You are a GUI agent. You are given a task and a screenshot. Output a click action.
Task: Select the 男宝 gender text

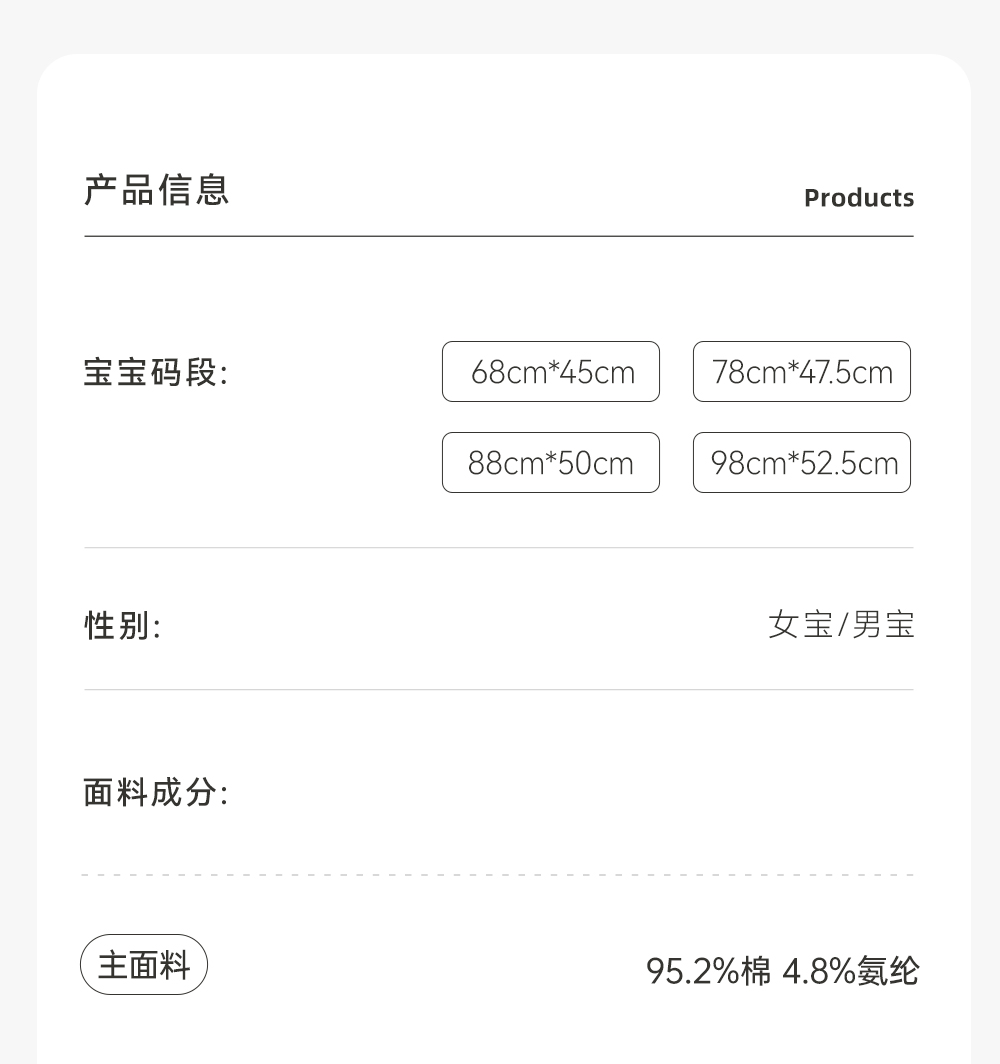coord(884,625)
